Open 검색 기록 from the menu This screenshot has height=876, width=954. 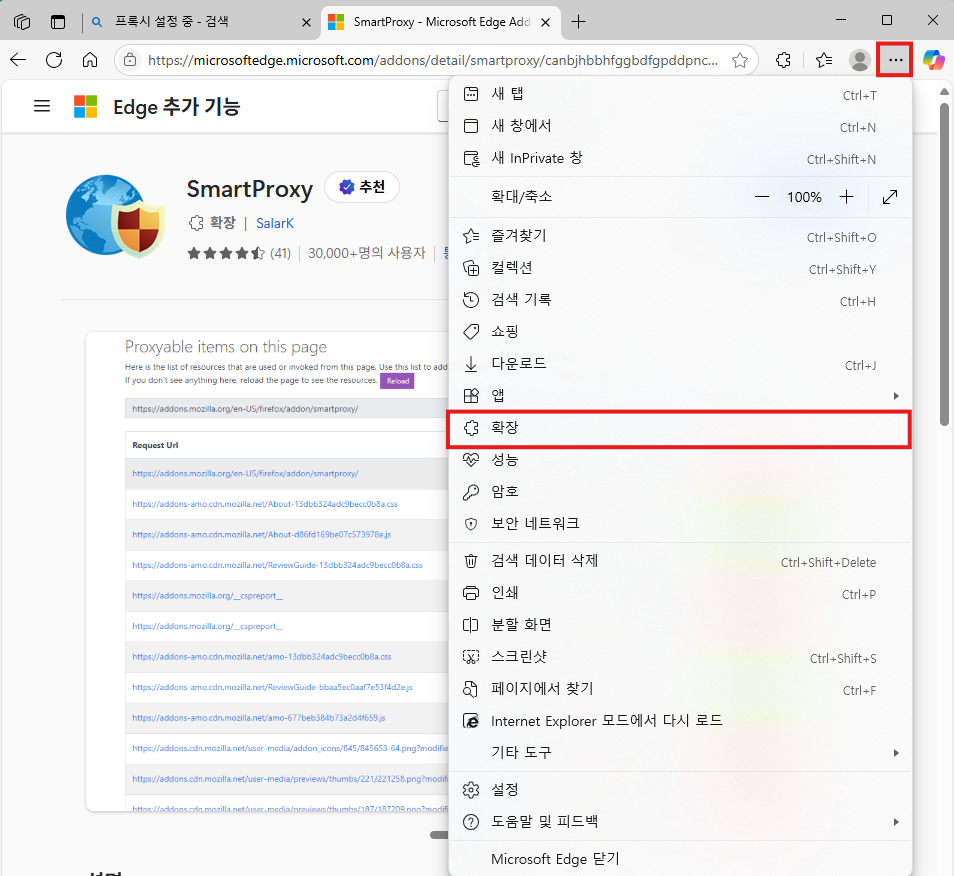(x=680, y=300)
